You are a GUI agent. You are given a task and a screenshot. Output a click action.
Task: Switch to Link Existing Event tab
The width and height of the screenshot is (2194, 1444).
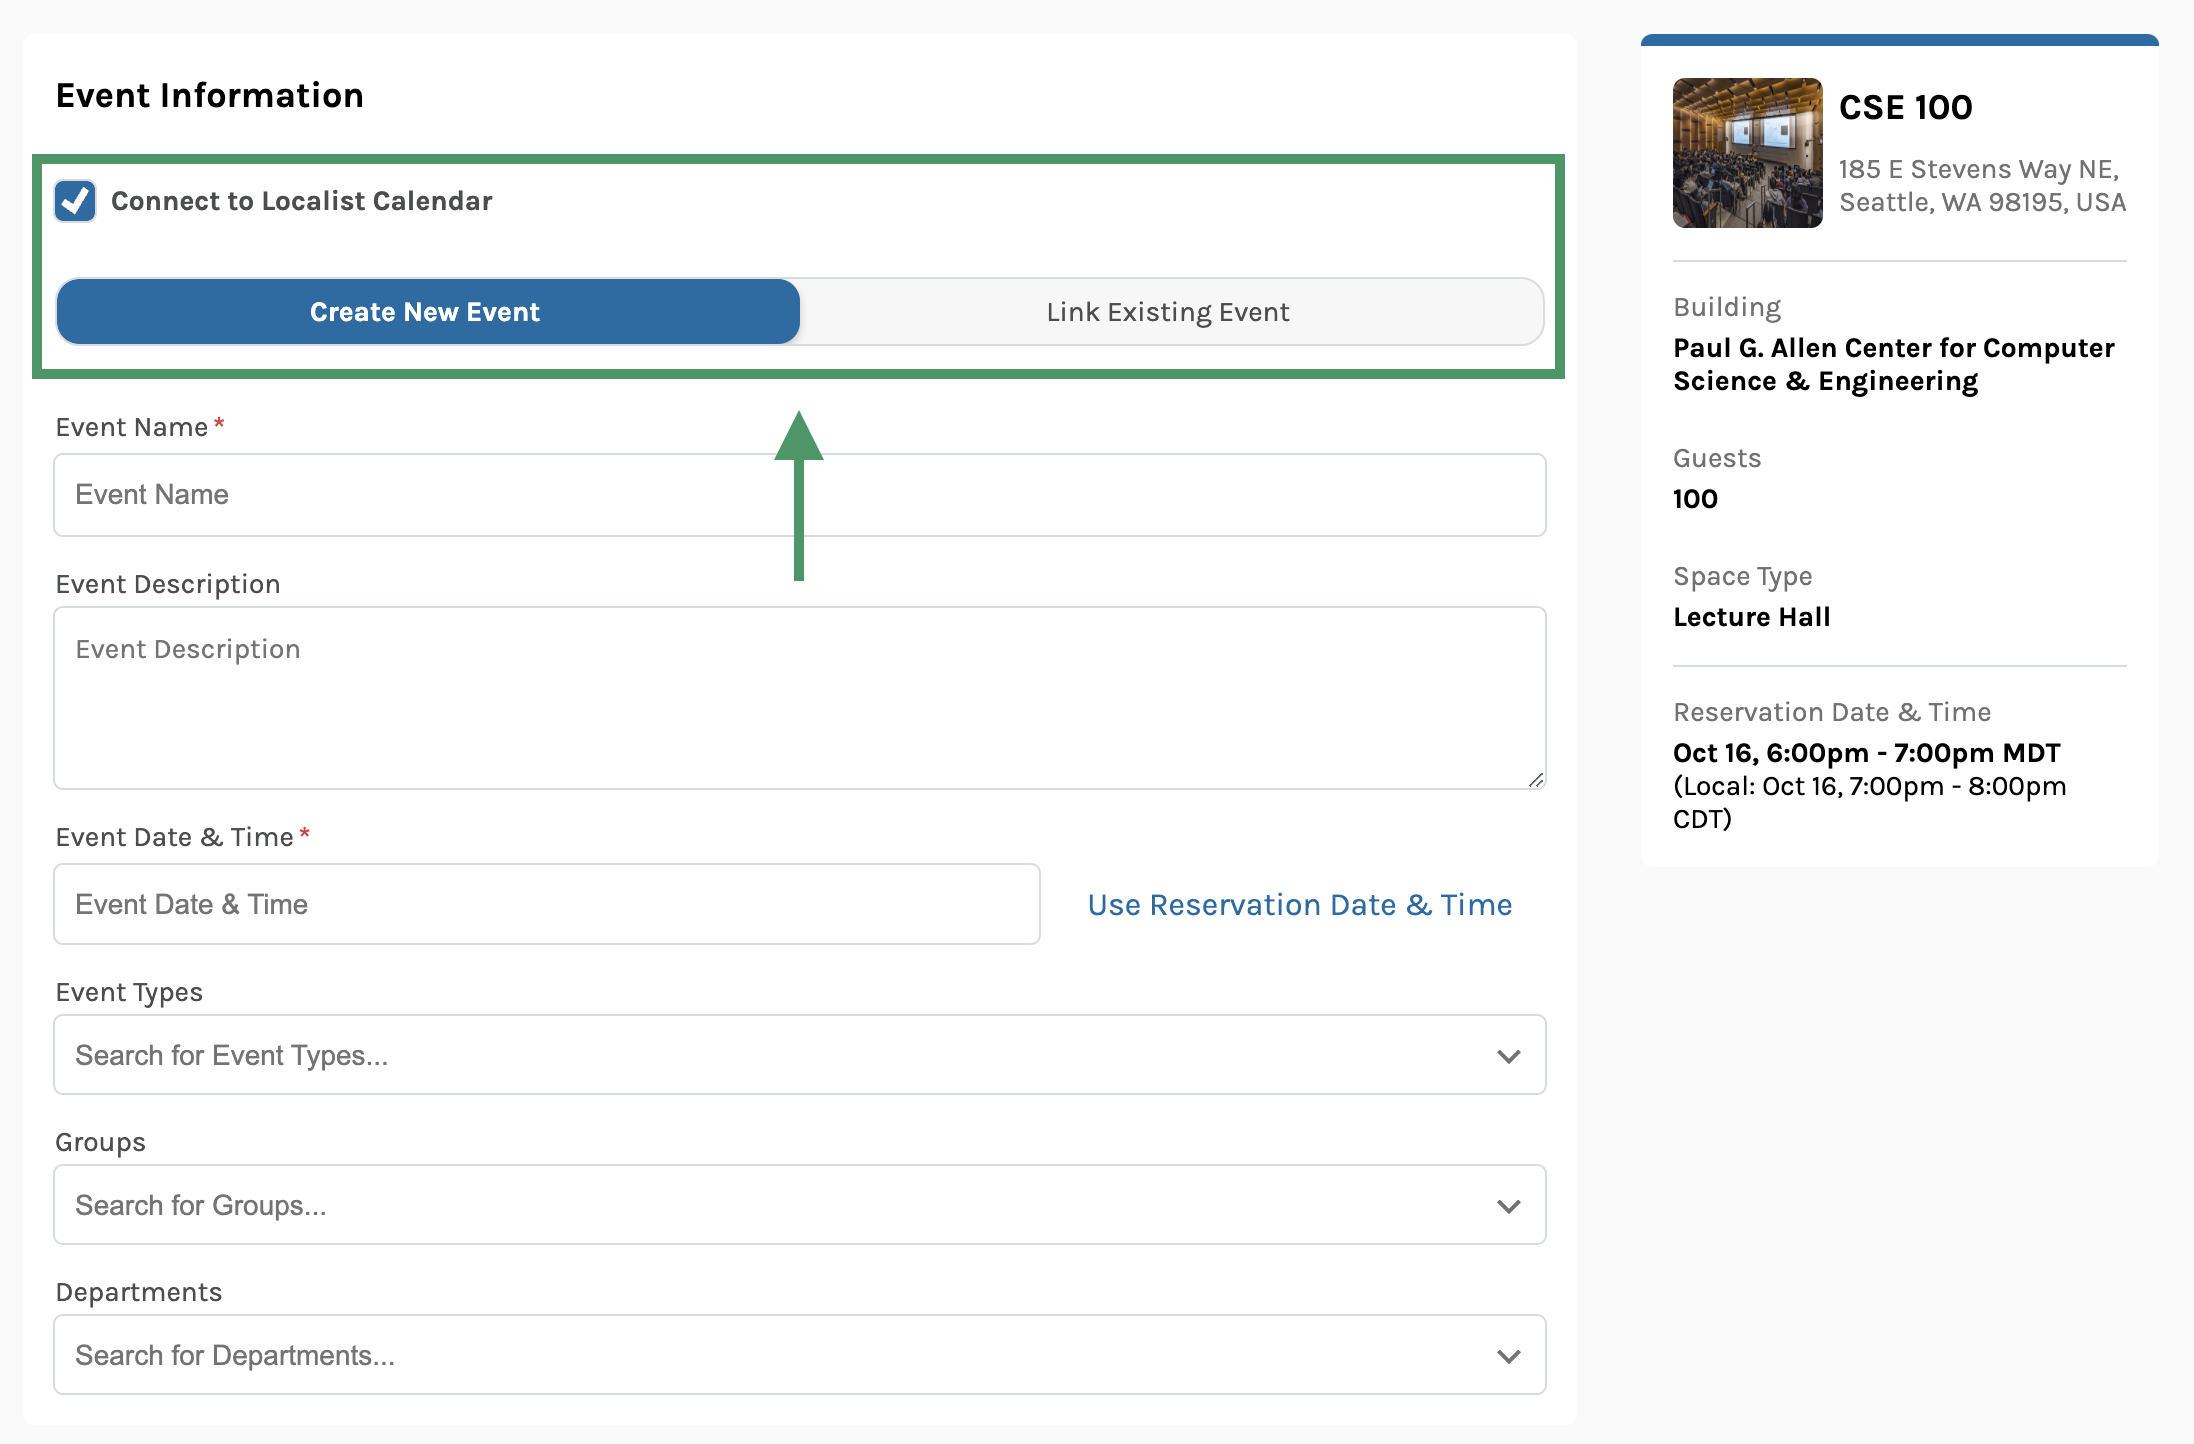[1168, 312]
